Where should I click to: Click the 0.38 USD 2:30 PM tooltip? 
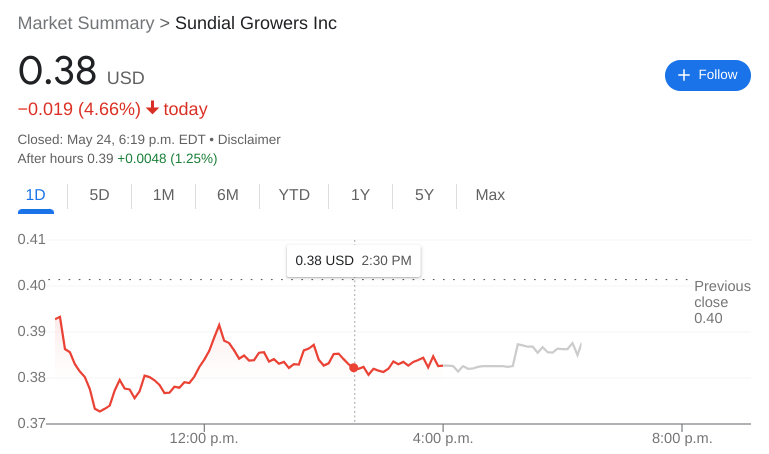tap(353, 260)
